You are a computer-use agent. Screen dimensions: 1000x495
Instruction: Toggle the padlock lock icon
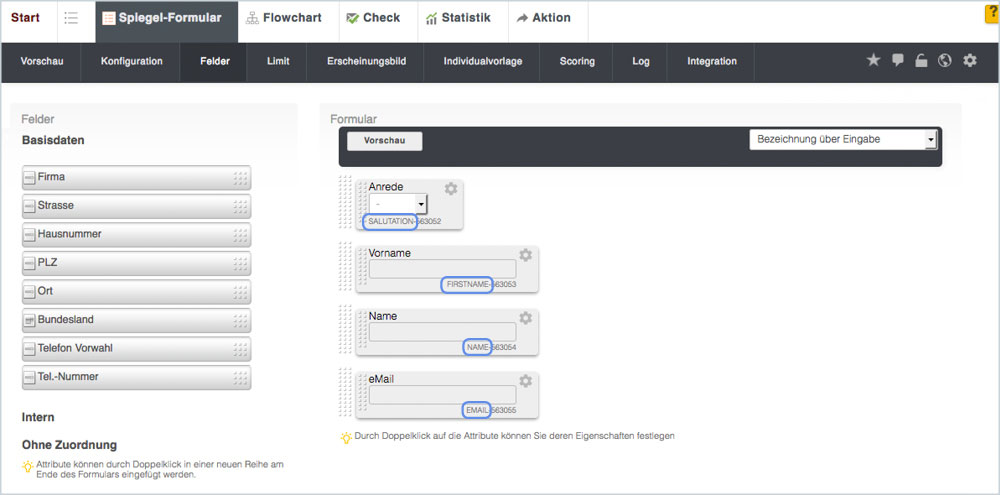(921, 61)
